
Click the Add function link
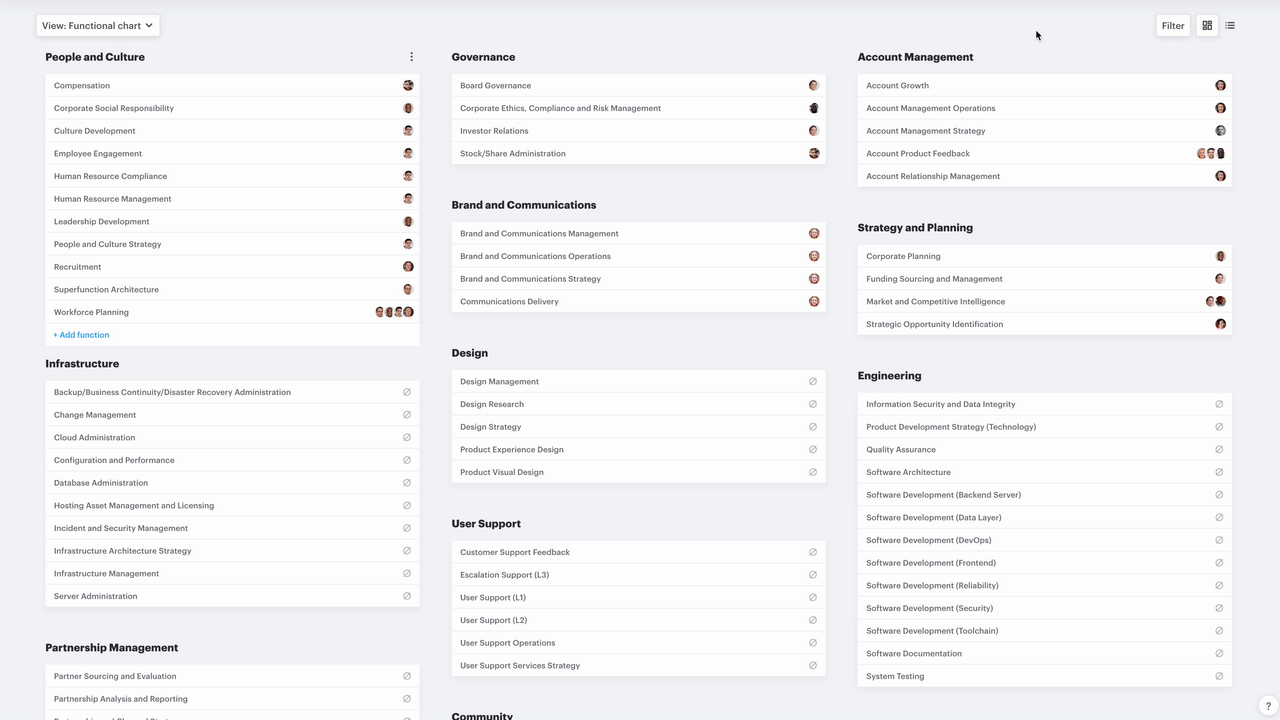coord(81,335)
